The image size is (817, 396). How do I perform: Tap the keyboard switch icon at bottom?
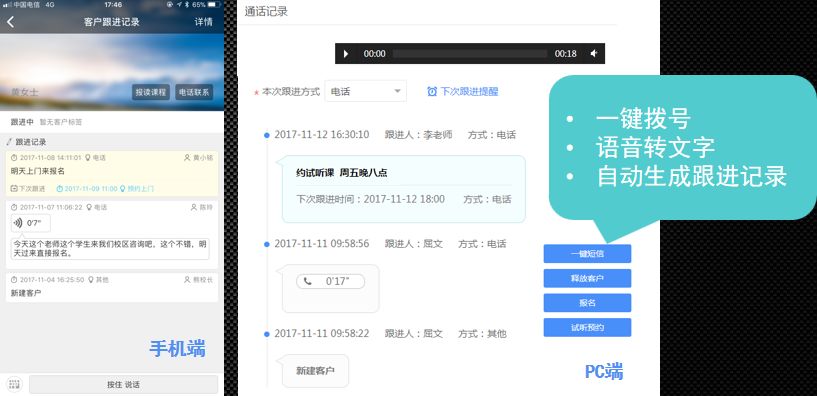click(x=14, y=385)
